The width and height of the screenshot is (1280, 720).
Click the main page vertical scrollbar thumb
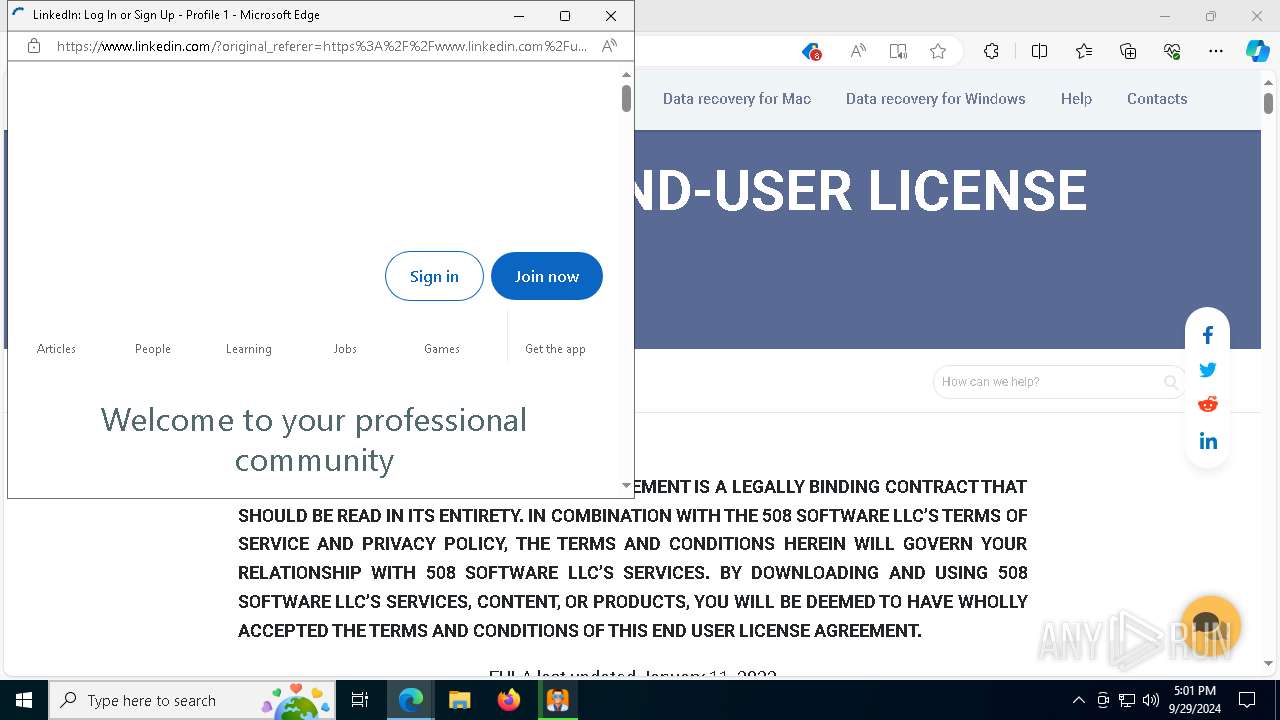click(1268, 103)
